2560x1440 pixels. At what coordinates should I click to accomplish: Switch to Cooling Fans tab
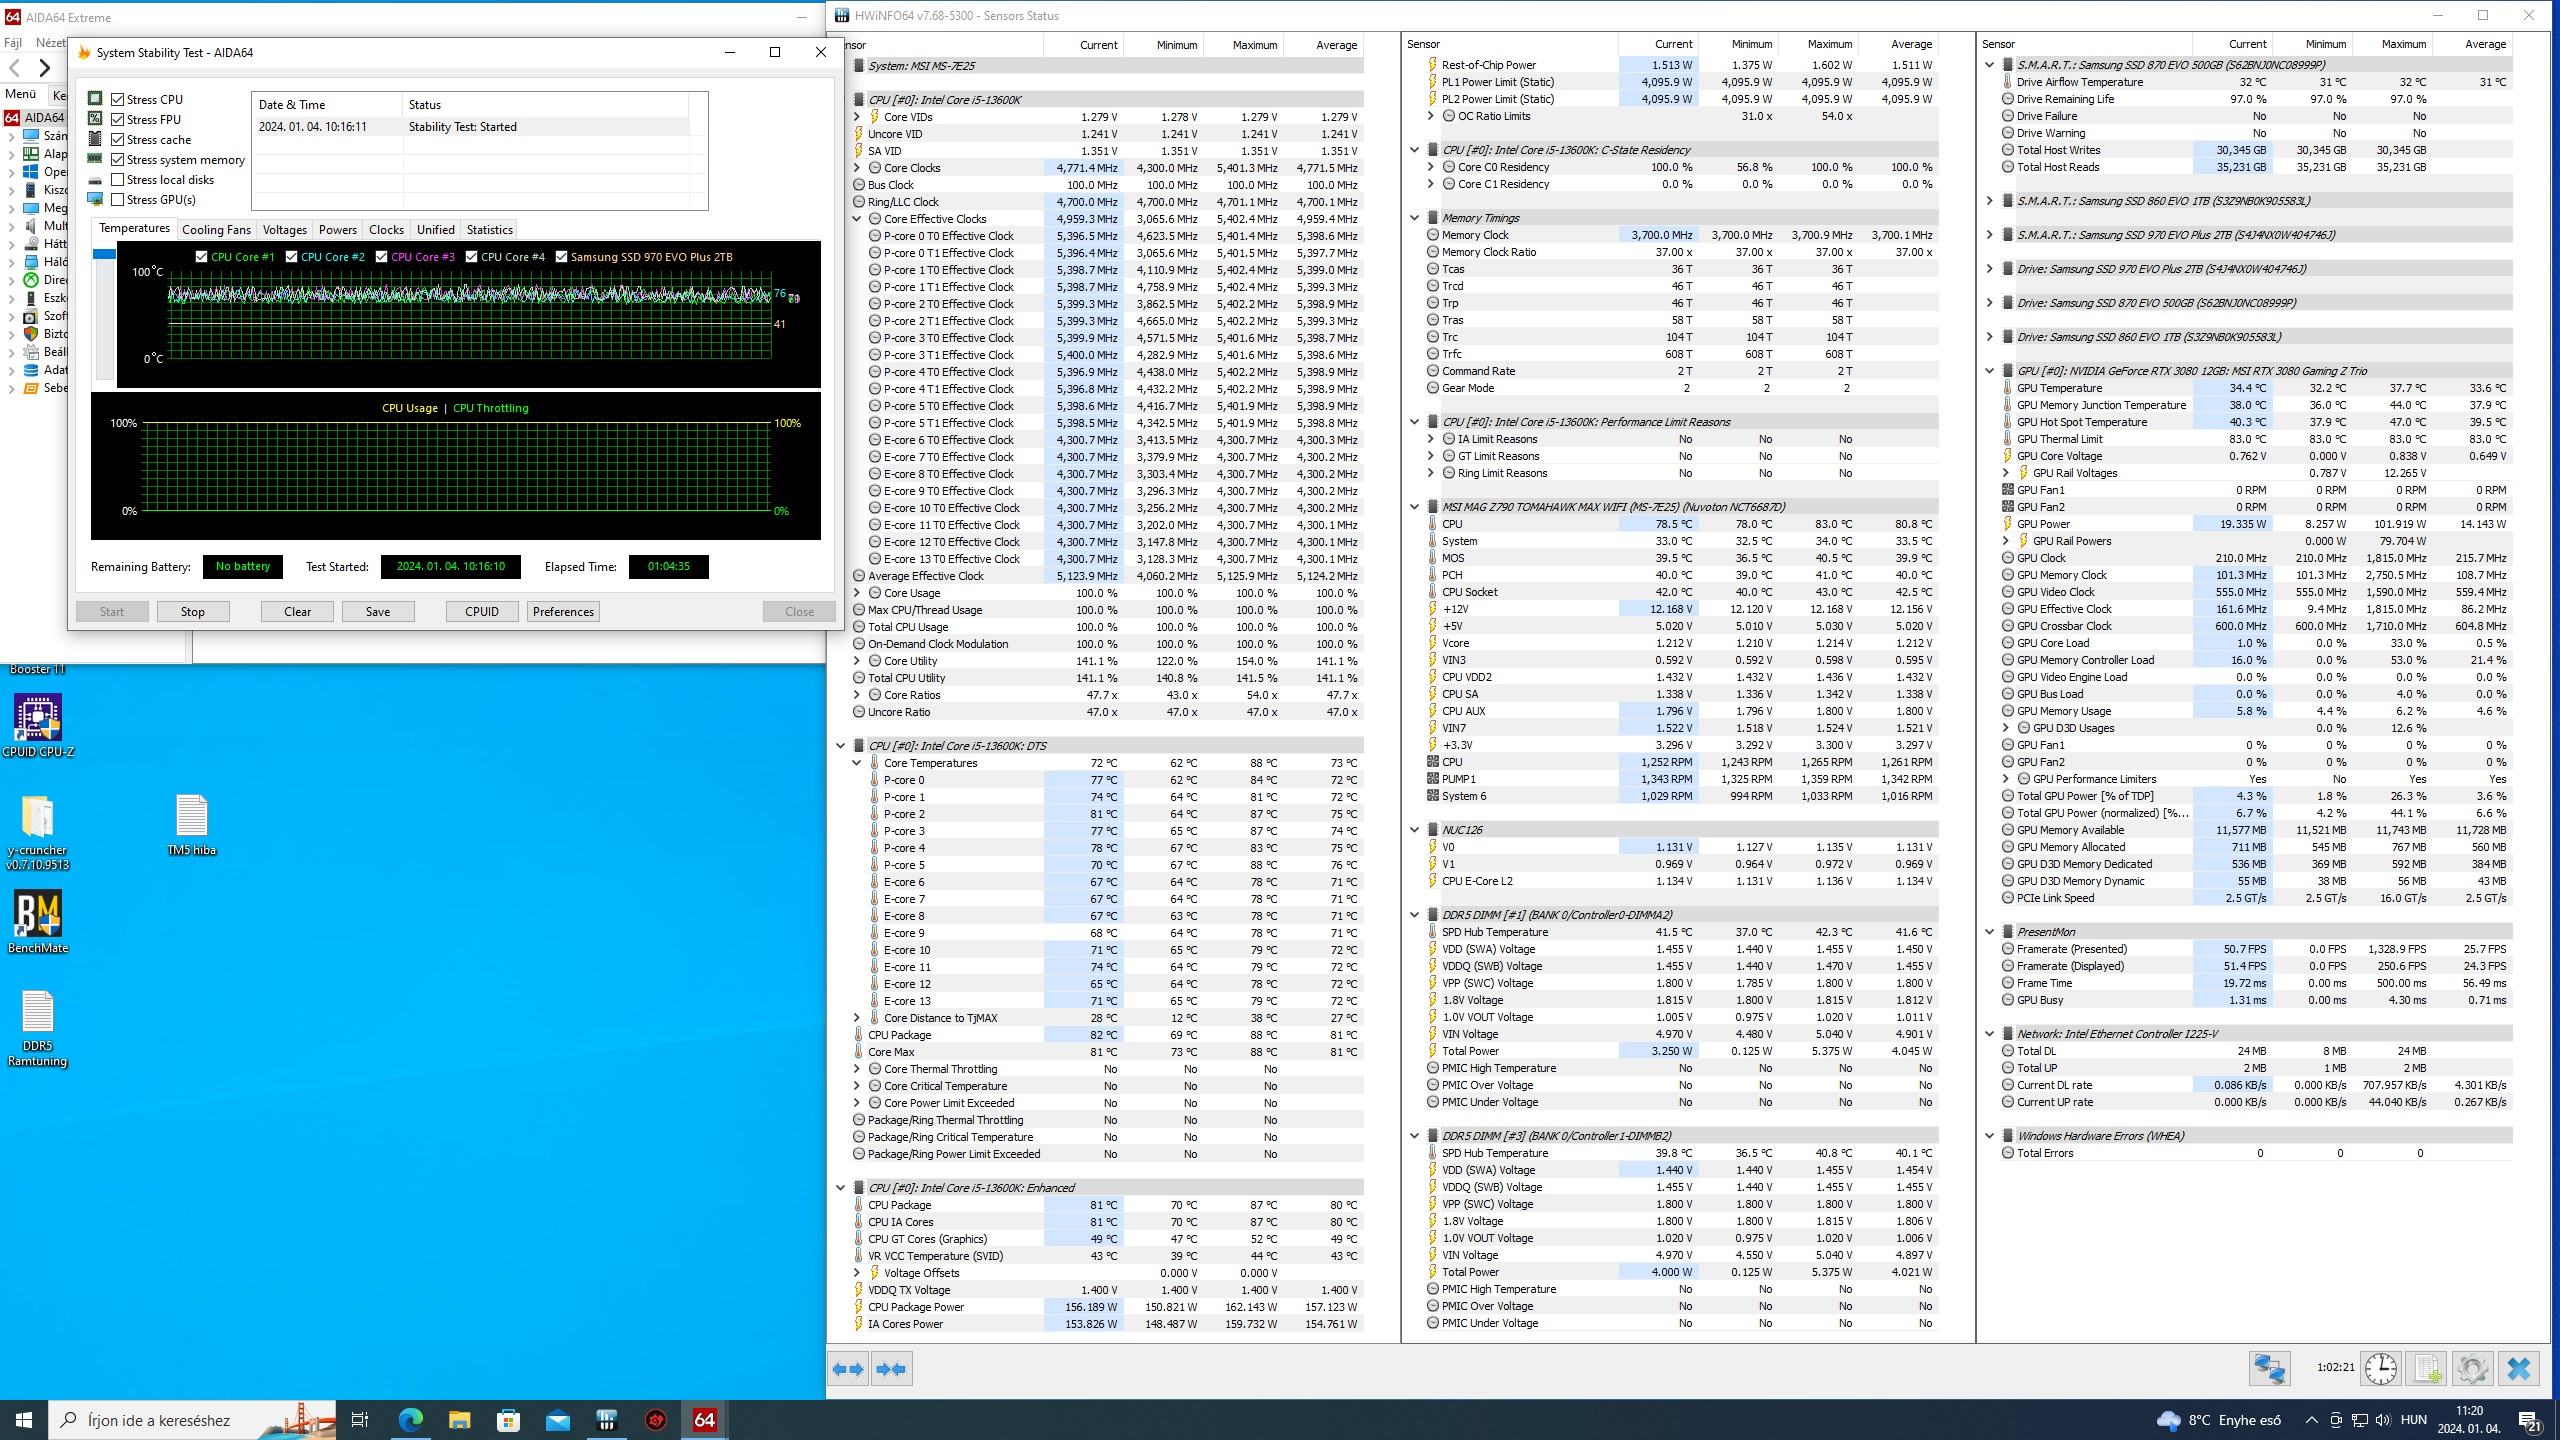[216, 230]
